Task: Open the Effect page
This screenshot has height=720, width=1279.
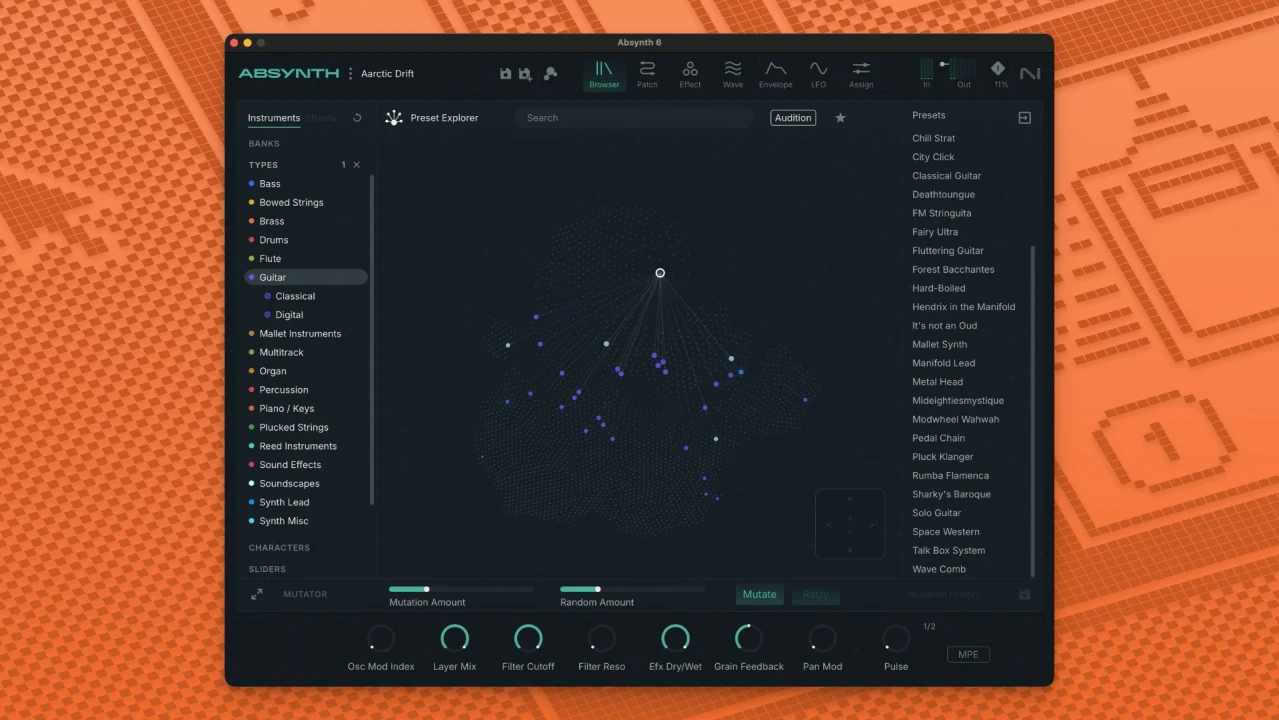Action: click(690, 74)
